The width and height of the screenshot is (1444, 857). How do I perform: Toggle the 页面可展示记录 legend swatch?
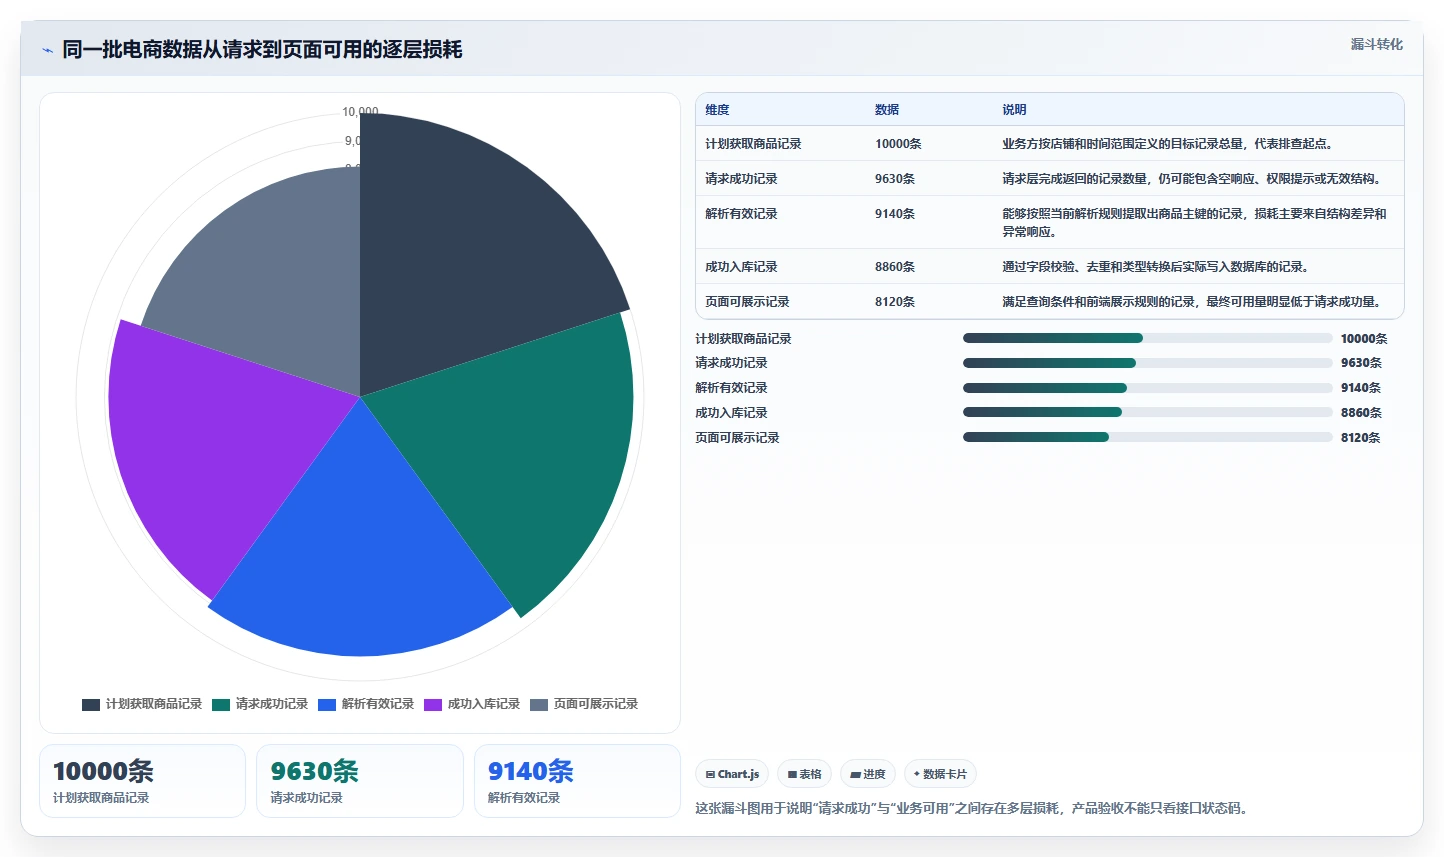coord(539,705)
